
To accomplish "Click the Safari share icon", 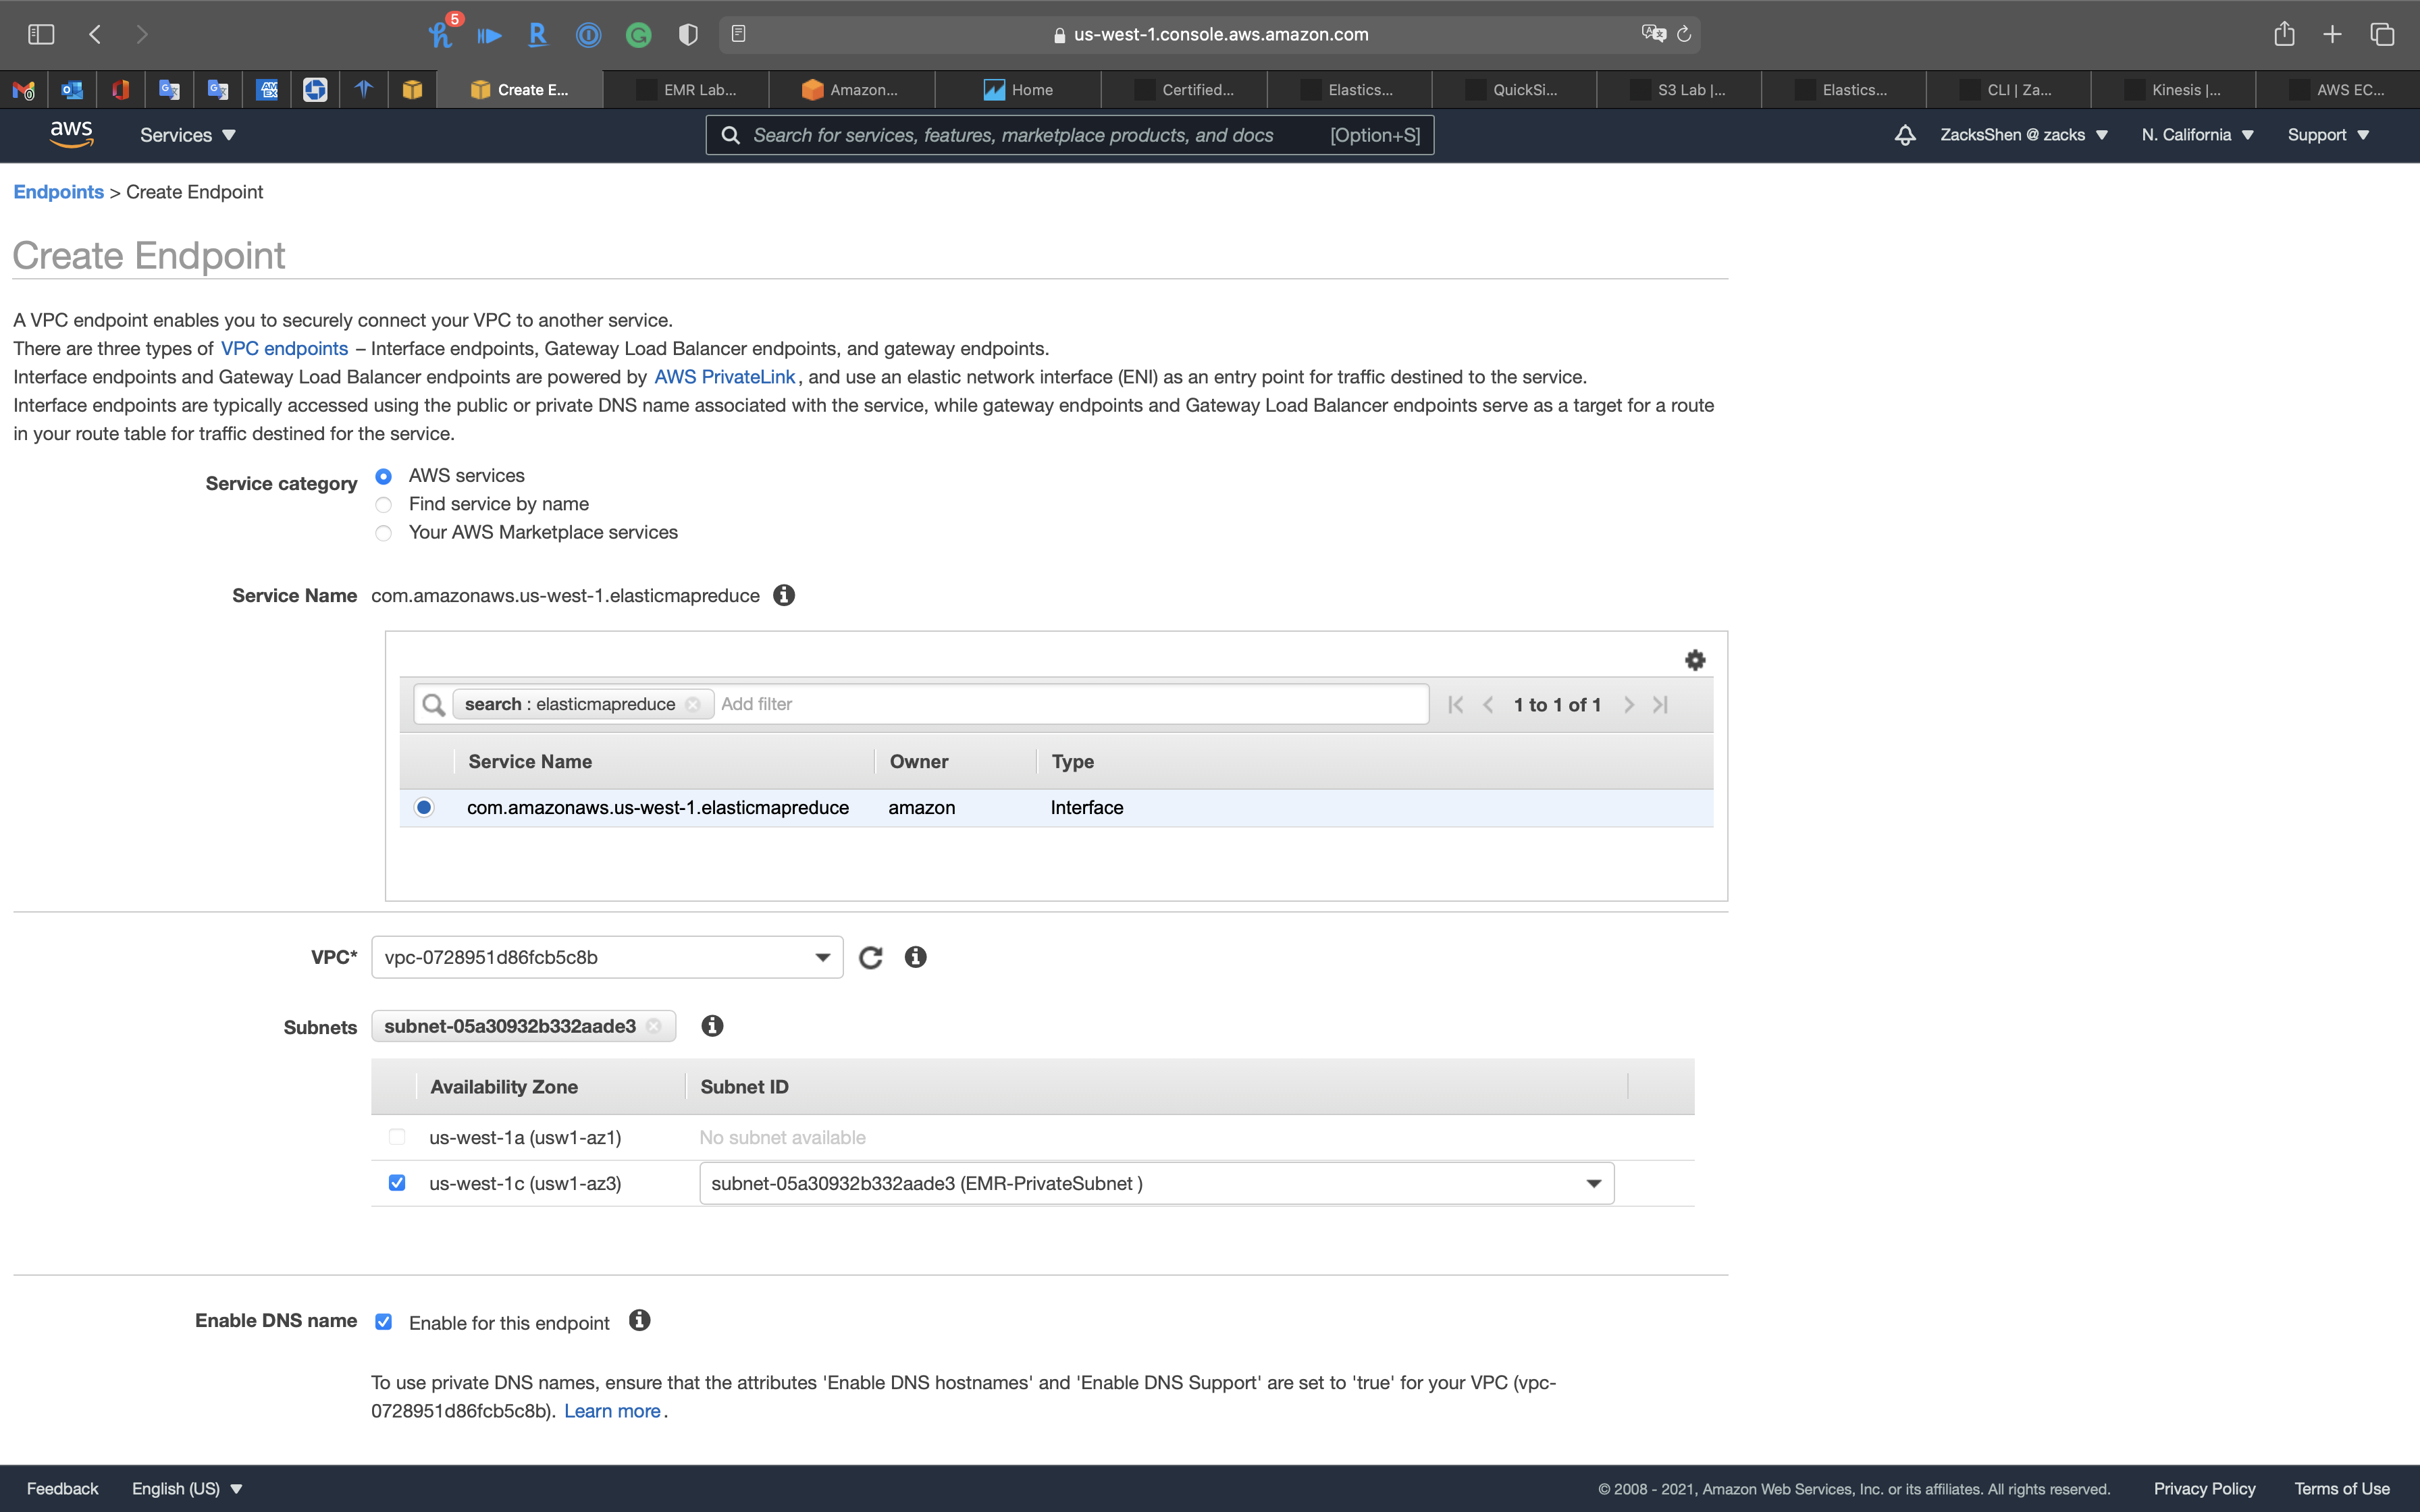I will pyautogui.click(x=2284, y=34).
